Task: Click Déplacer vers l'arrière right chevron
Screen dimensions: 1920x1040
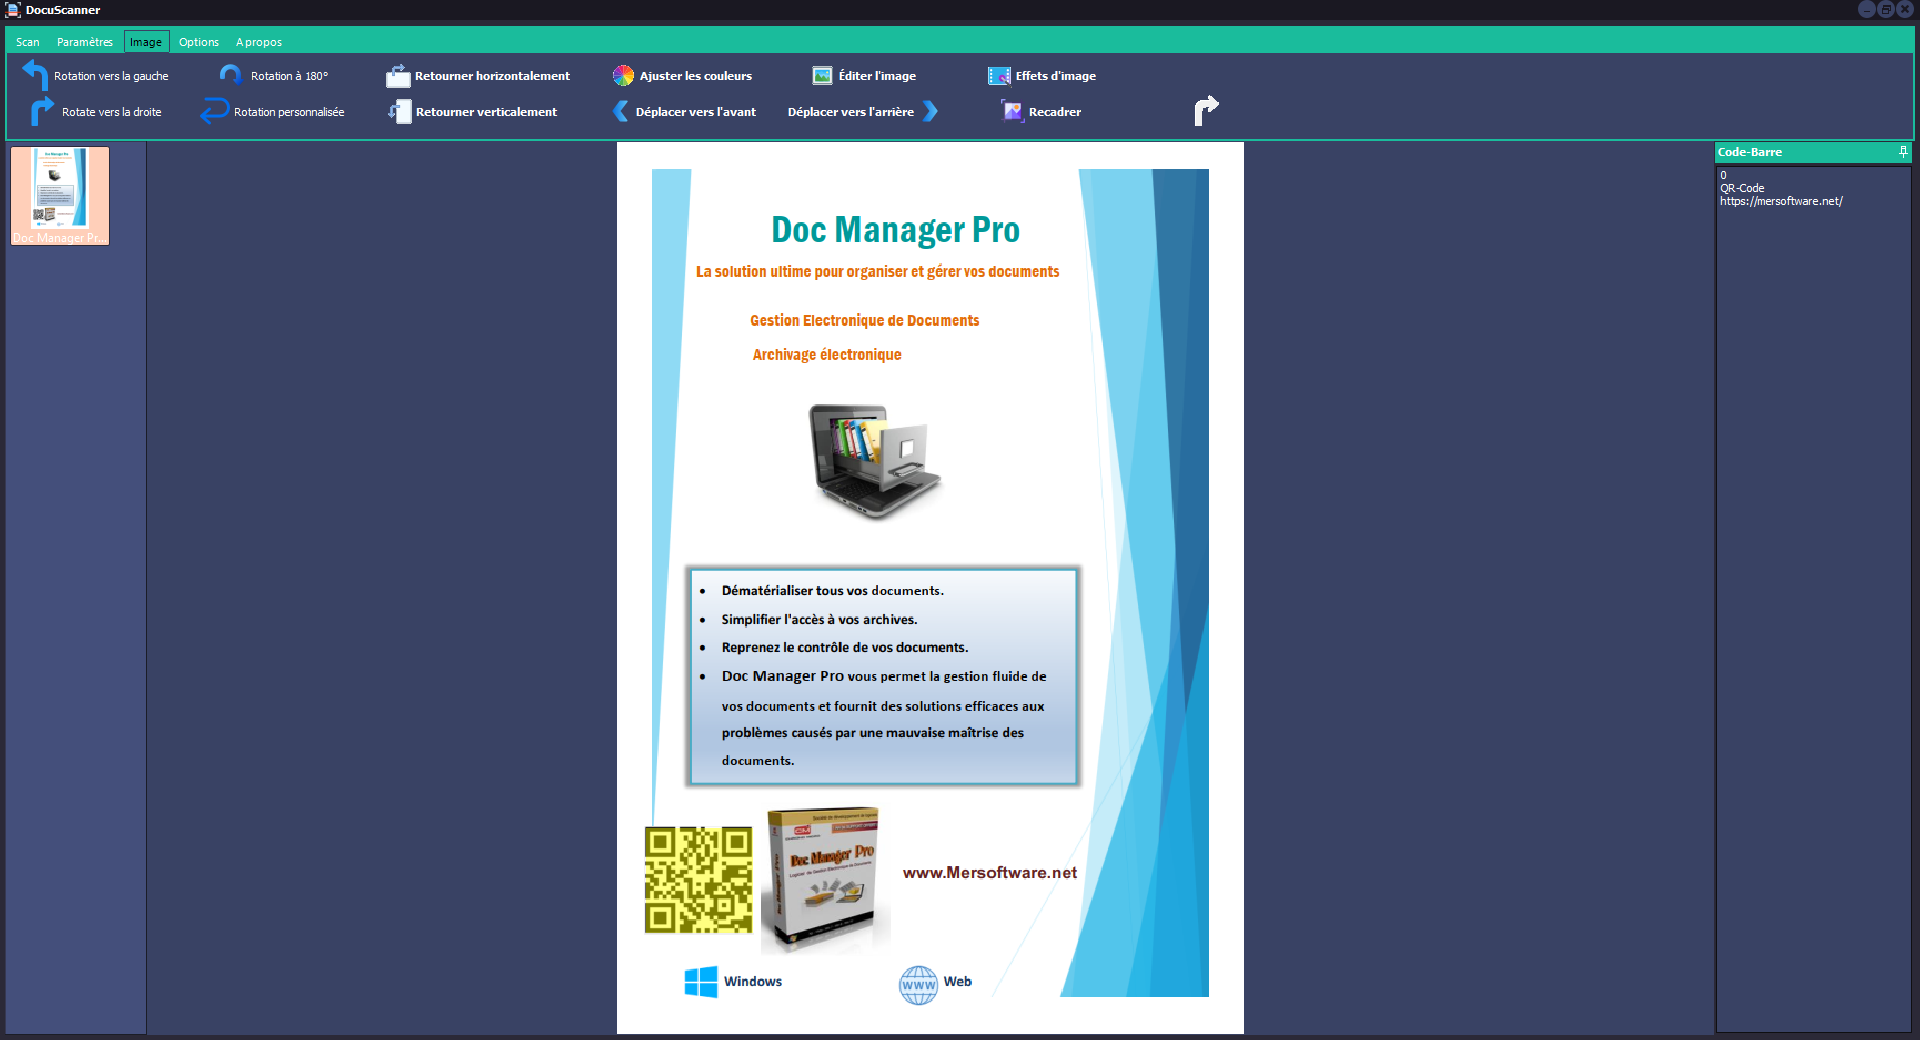Action: [x=931, y=111]
